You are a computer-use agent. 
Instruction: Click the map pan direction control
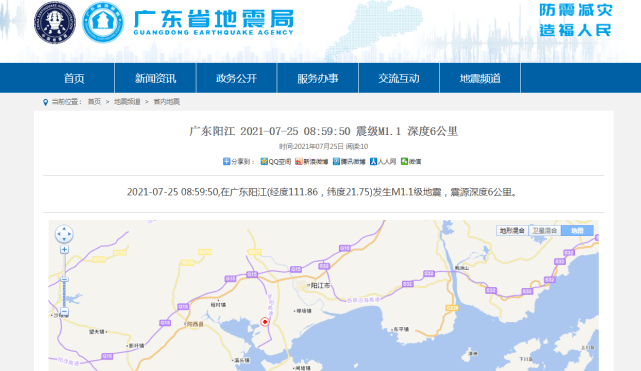(x=64, y=234)
